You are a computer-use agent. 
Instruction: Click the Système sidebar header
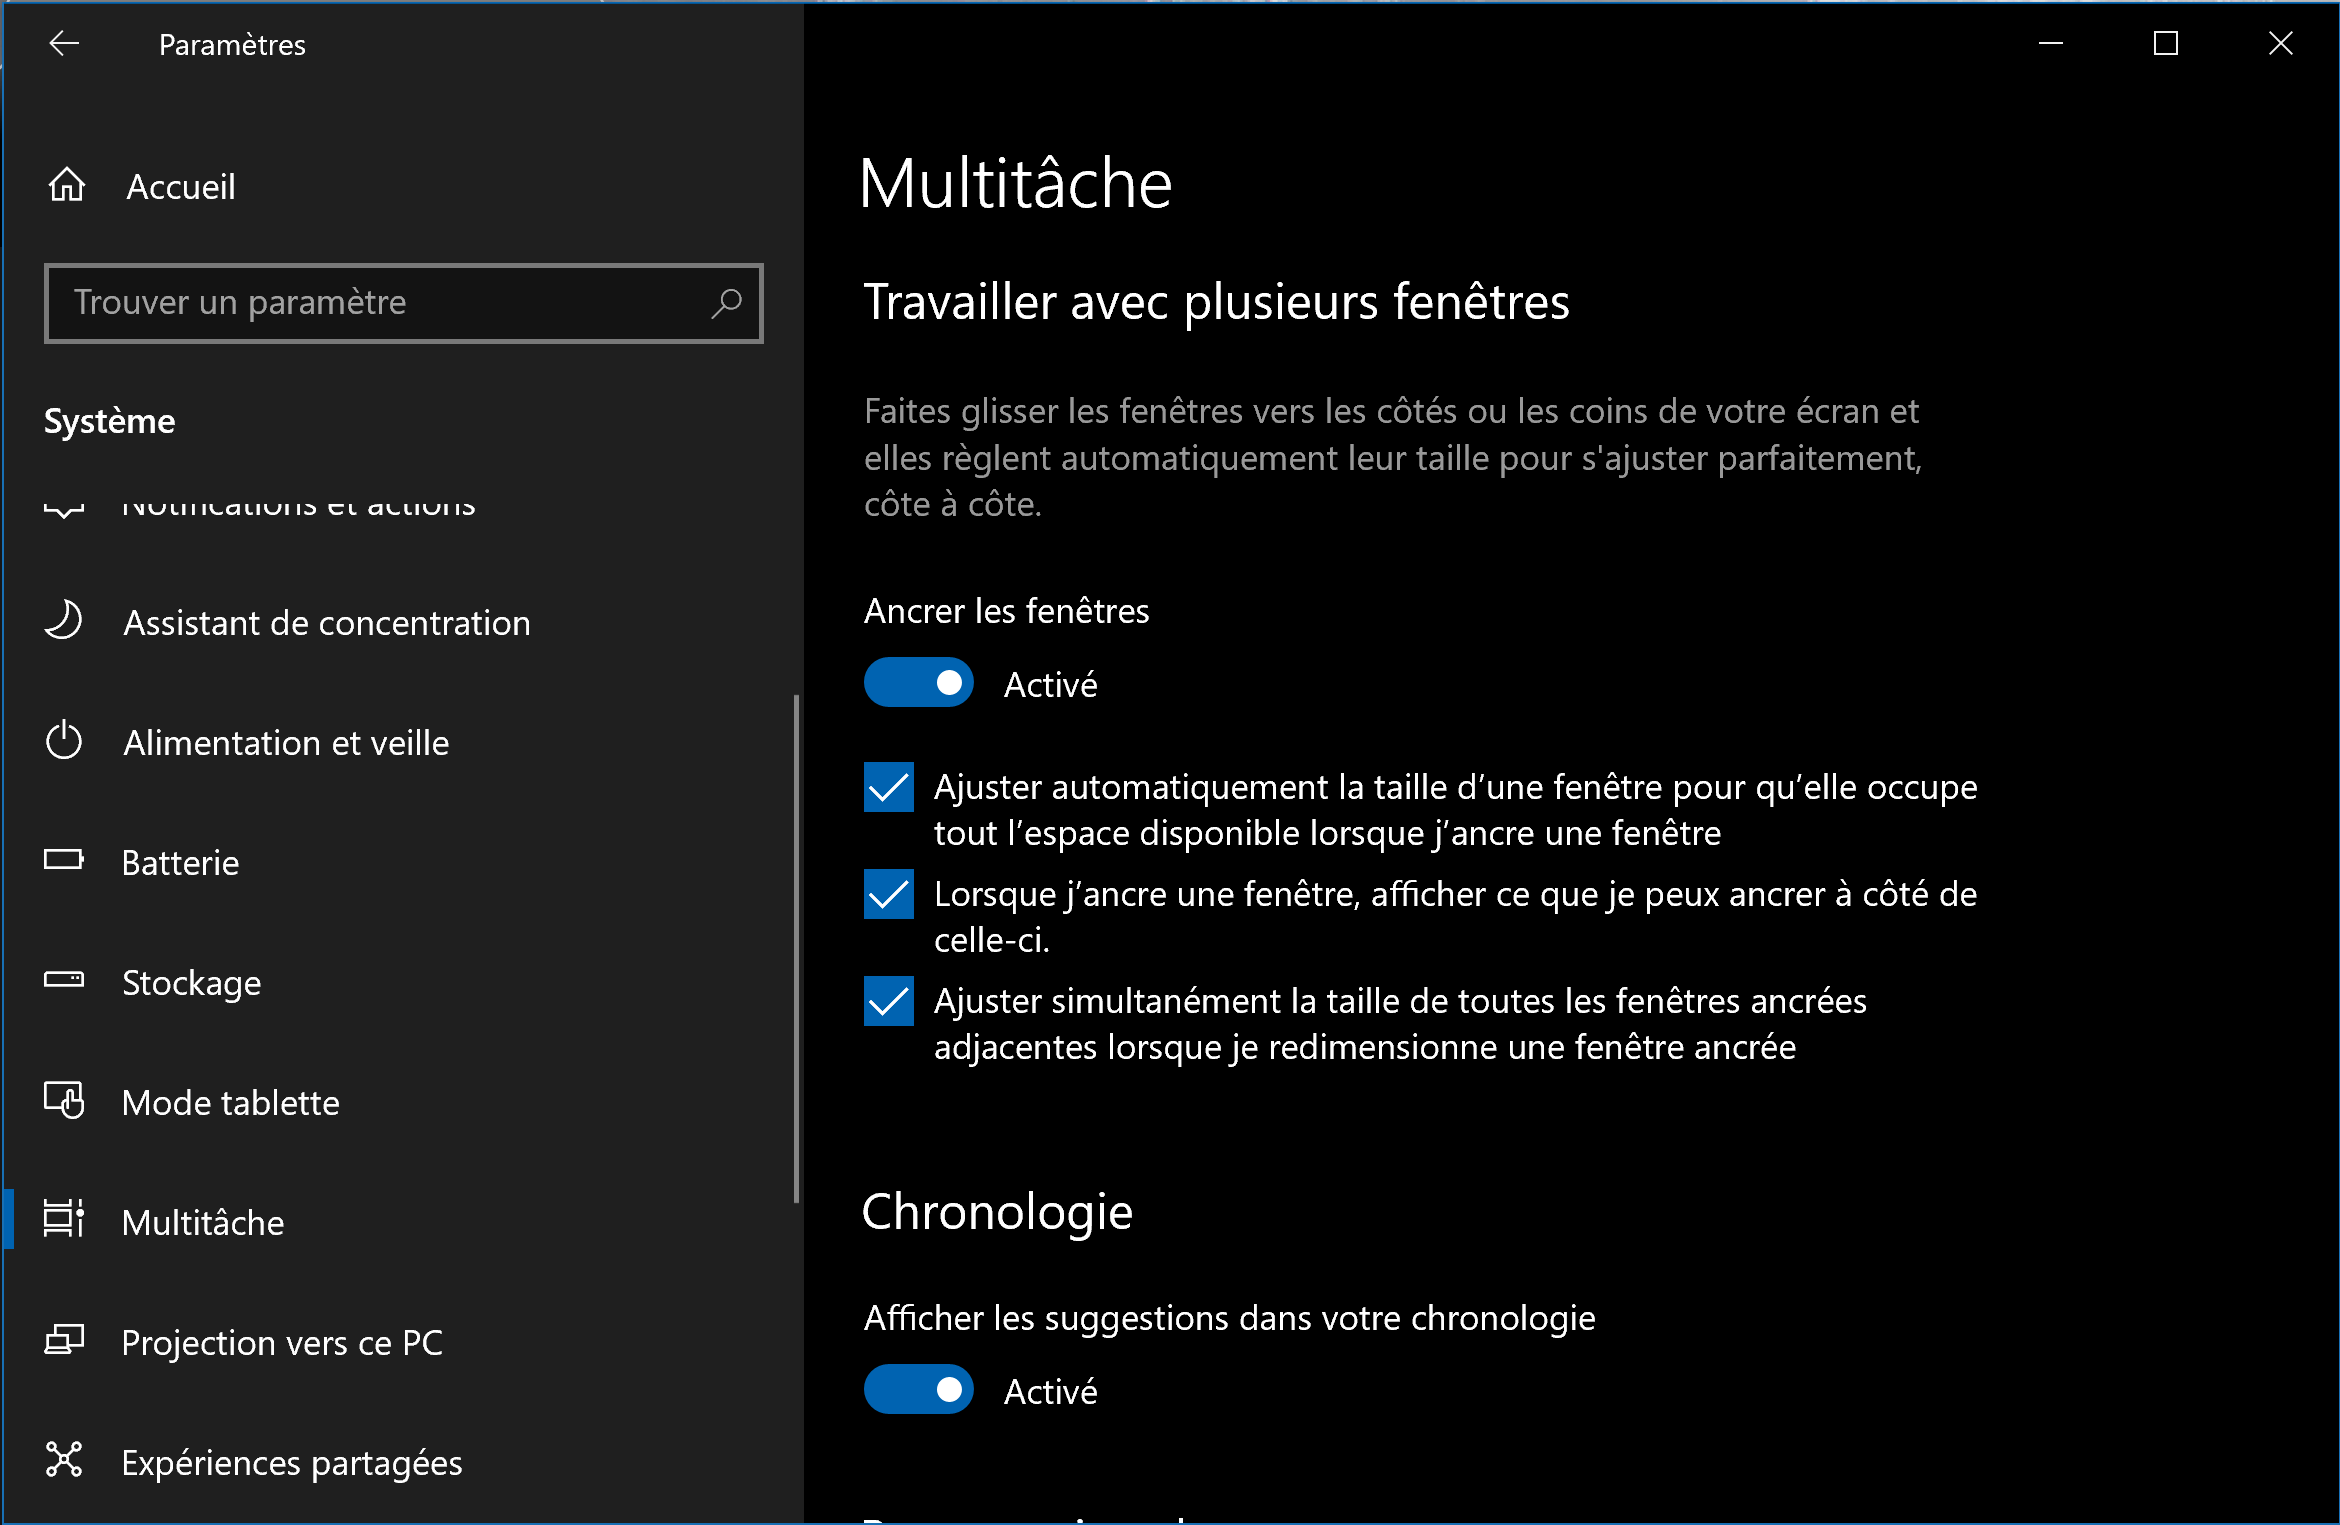(109, 422)
